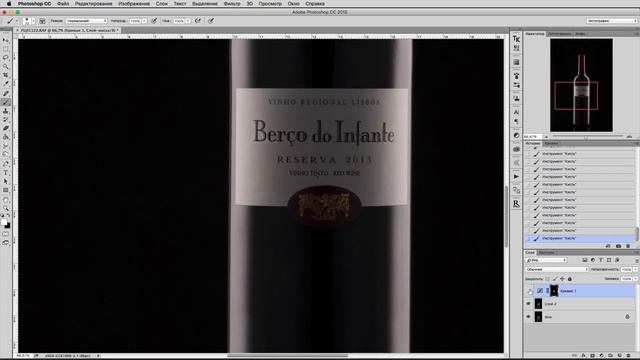Toggle lock image pixels brush icon
The image size is (640, 360).
[555, 279]
